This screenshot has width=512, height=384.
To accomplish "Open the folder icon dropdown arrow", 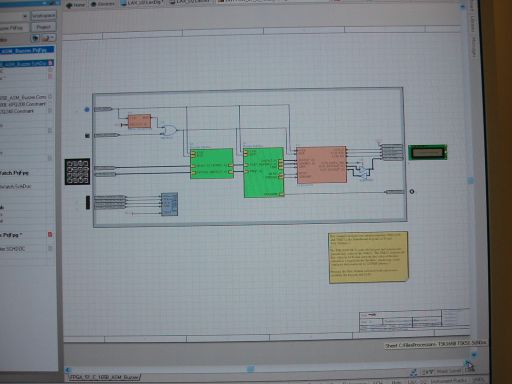I will click(x=52, y=38).
